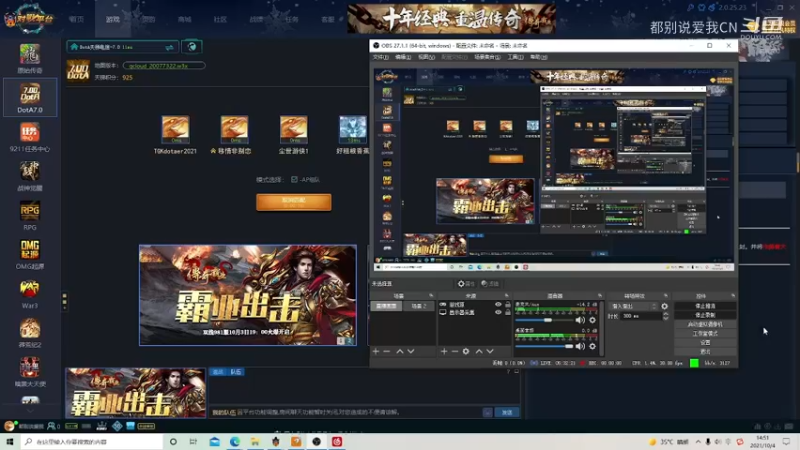
Task: Open the 9211任务中心 sidebar icon
Action: click(x=30, y=137)
